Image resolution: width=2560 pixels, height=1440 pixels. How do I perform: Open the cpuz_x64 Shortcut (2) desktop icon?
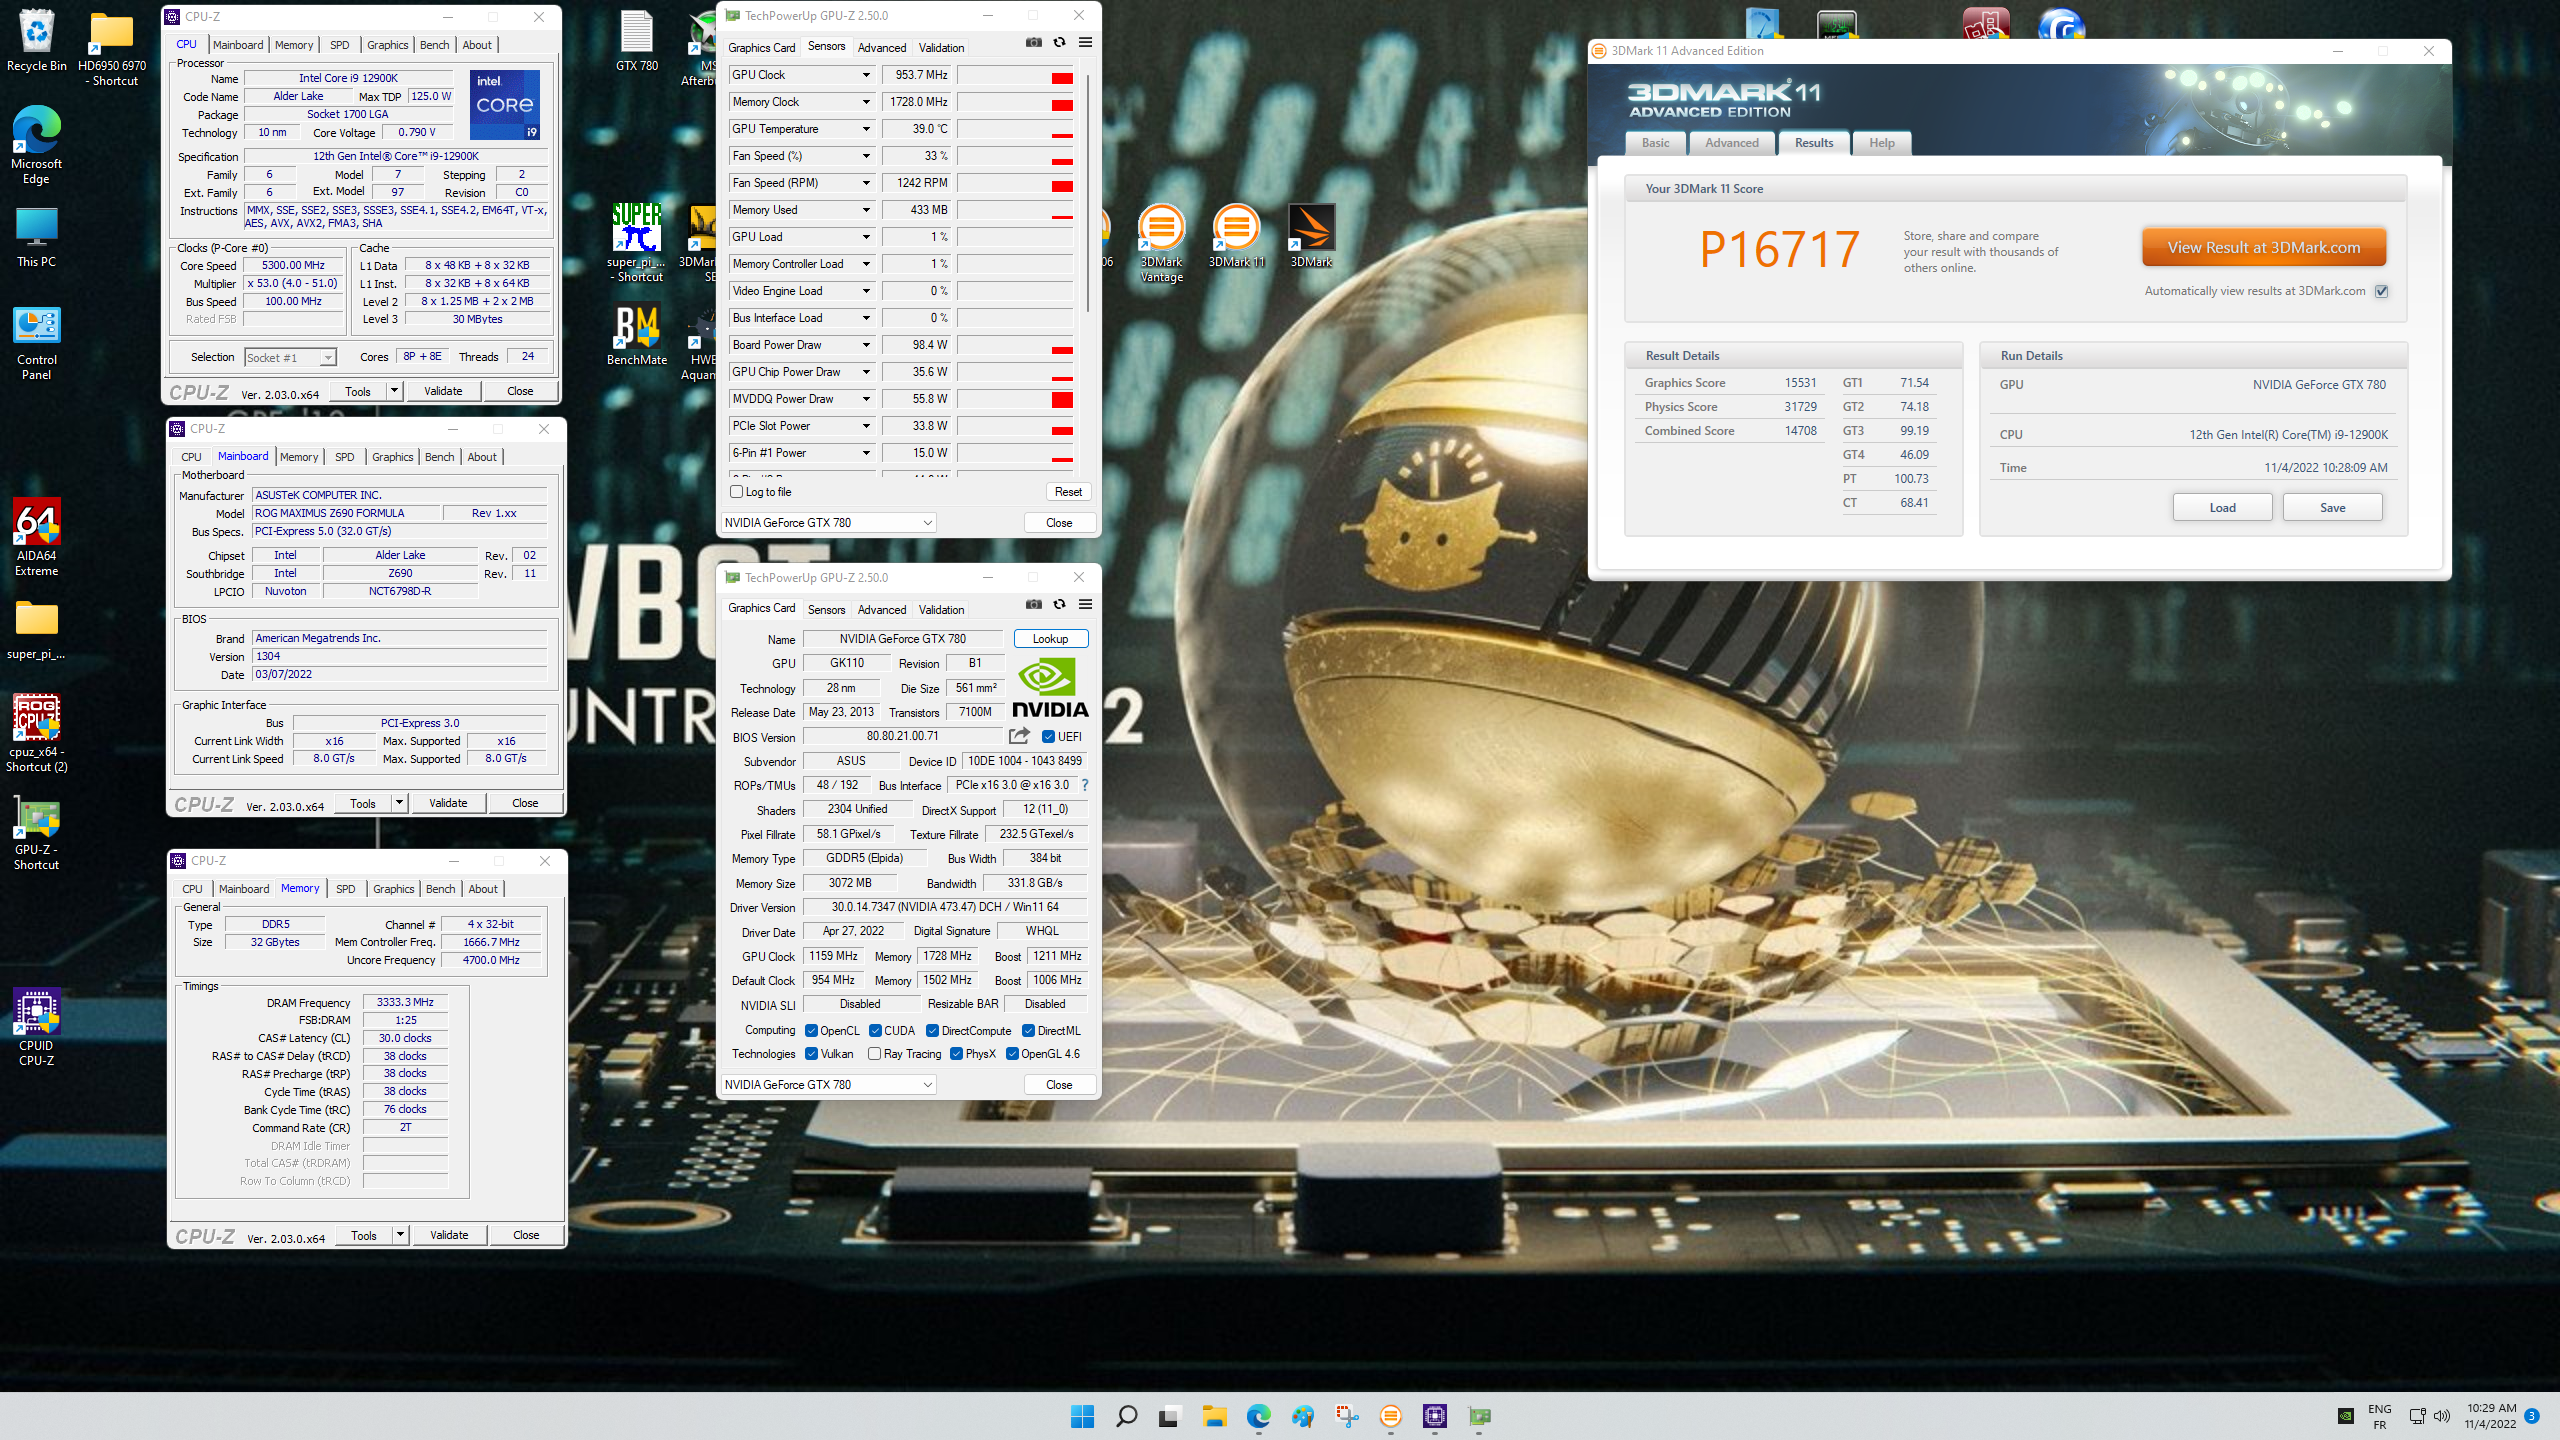coord(36,734)
